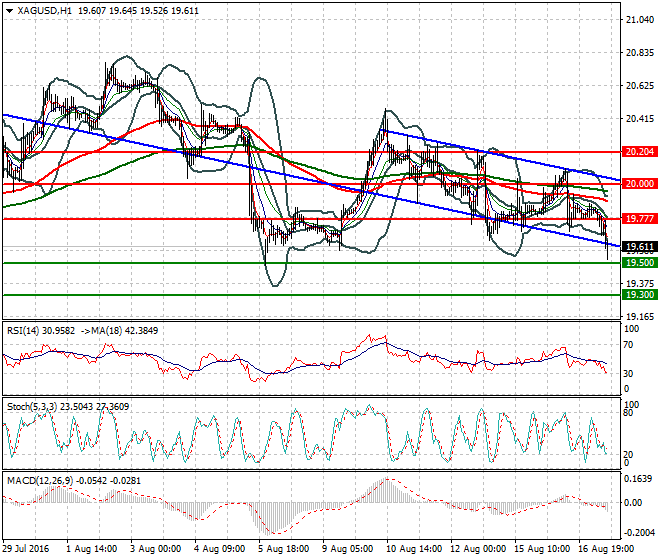Click the 20.415 price scale value
The width and height of the screenshot is (660, 560).
[x=640, y=119]
